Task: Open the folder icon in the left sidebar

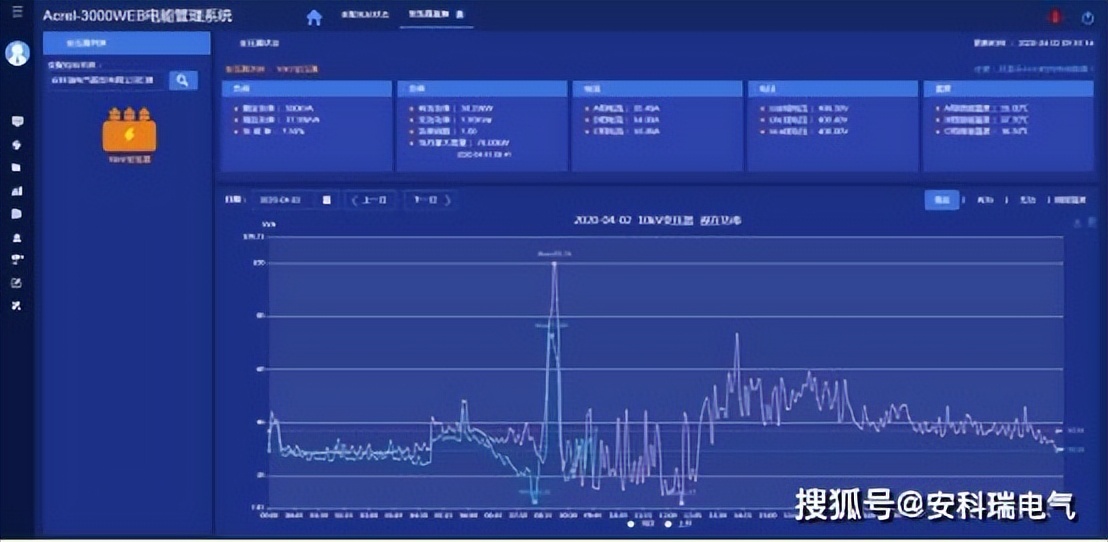Action: (x=17, y=168)
